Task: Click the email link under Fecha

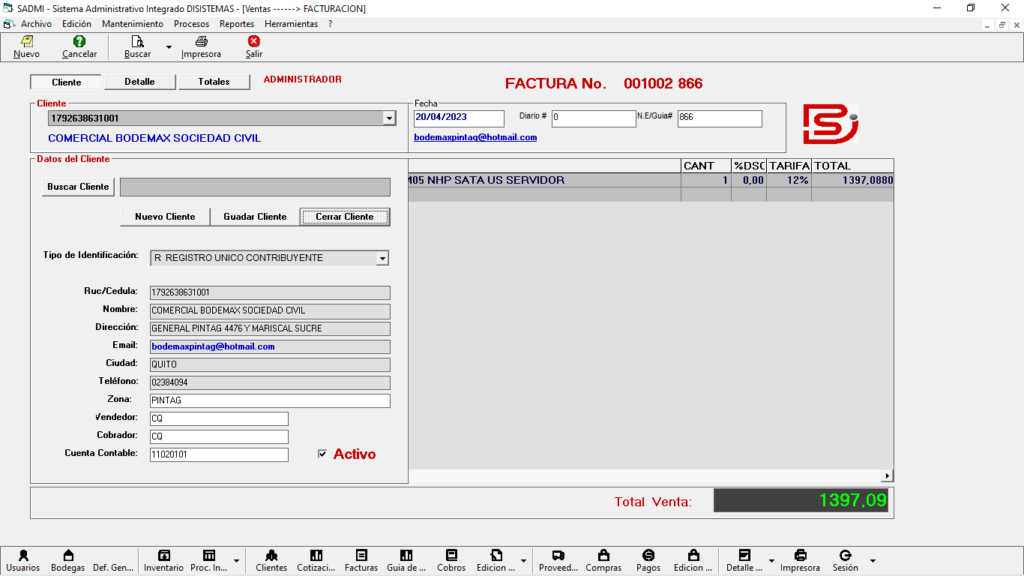Action: tap(475, 137)
